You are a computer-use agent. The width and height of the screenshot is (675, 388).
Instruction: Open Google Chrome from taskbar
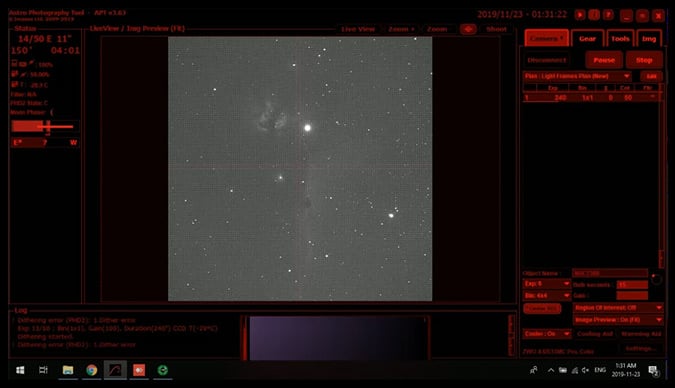tap(91, 370)
